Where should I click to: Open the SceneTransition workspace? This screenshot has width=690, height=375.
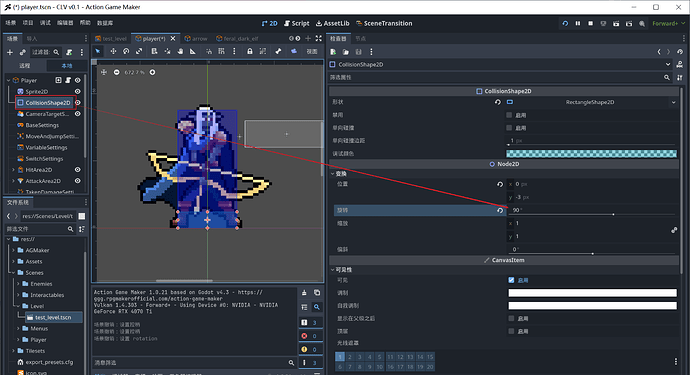pos(384,23)
